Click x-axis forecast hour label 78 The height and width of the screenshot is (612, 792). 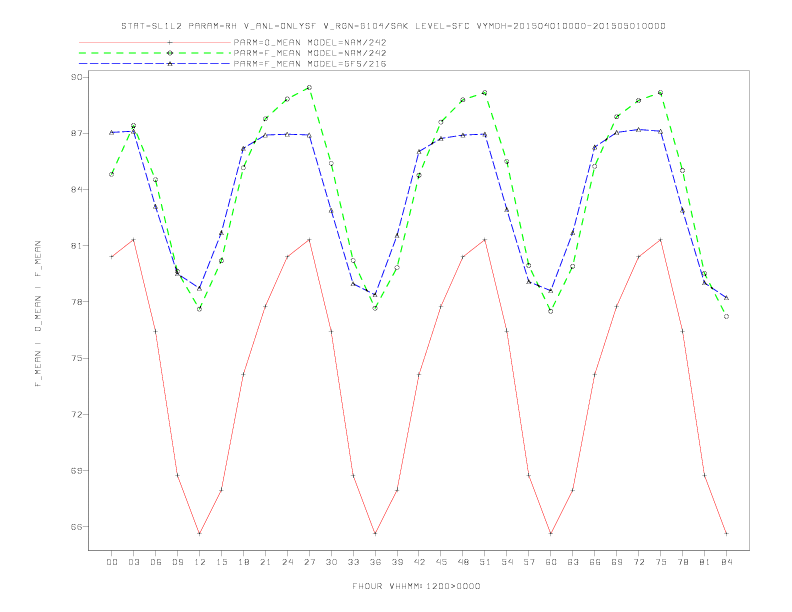pos(682,562)
